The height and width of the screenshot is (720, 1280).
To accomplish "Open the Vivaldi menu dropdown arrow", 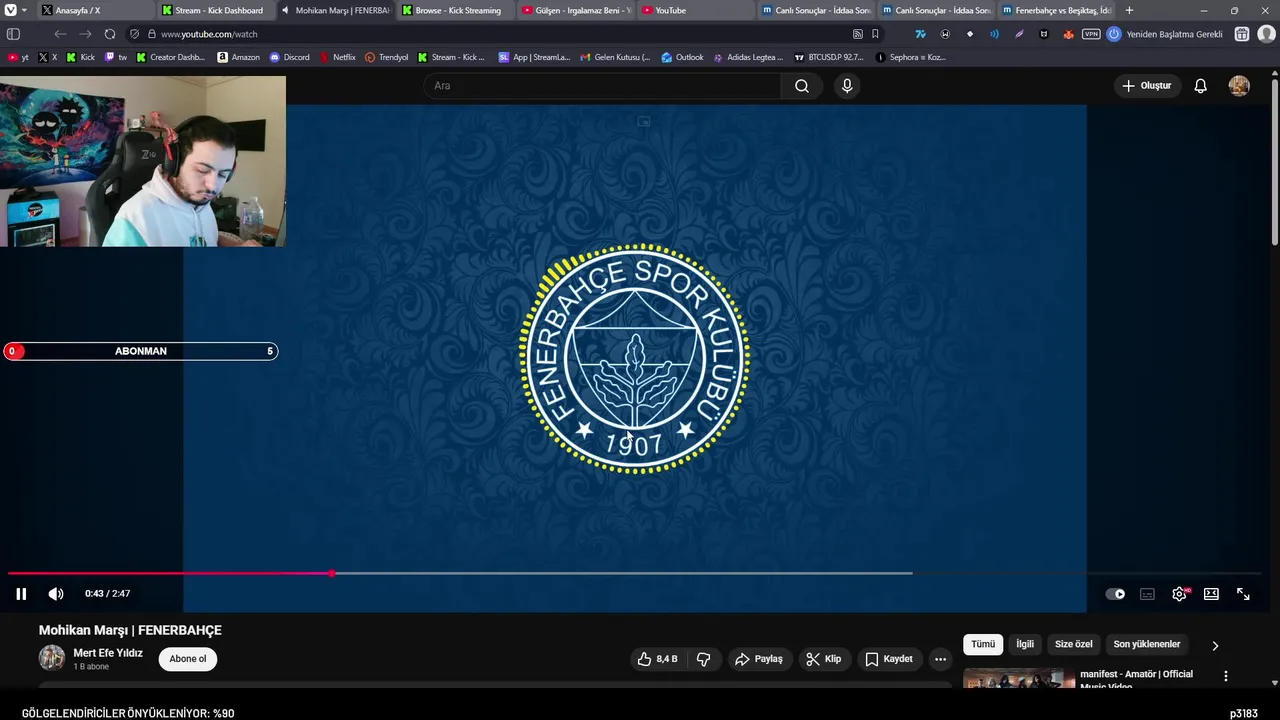I will [24, 10].
